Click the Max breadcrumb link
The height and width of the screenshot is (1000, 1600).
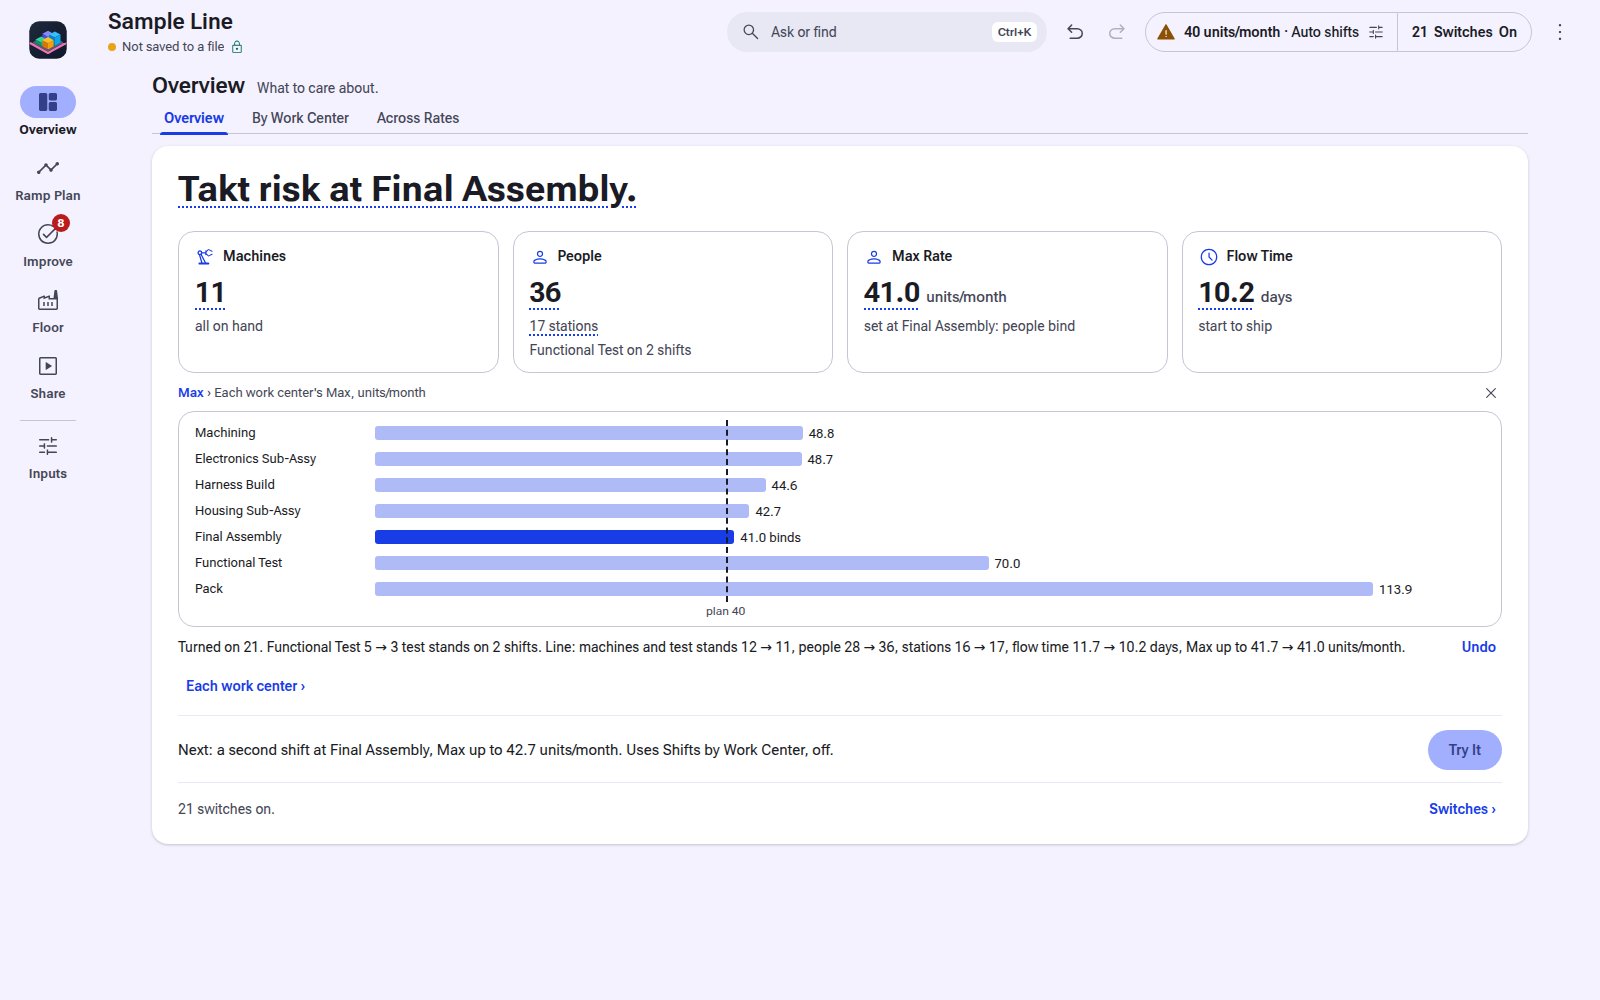190,393
